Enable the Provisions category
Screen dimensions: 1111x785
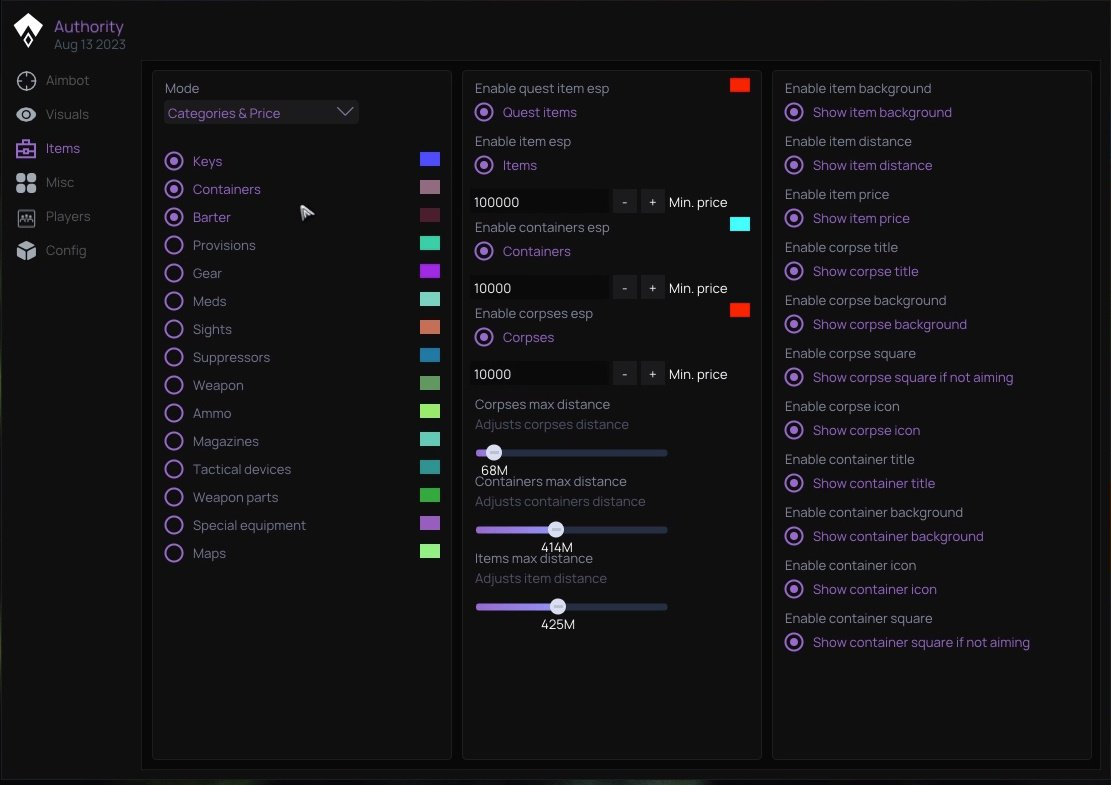click(174, 245)
